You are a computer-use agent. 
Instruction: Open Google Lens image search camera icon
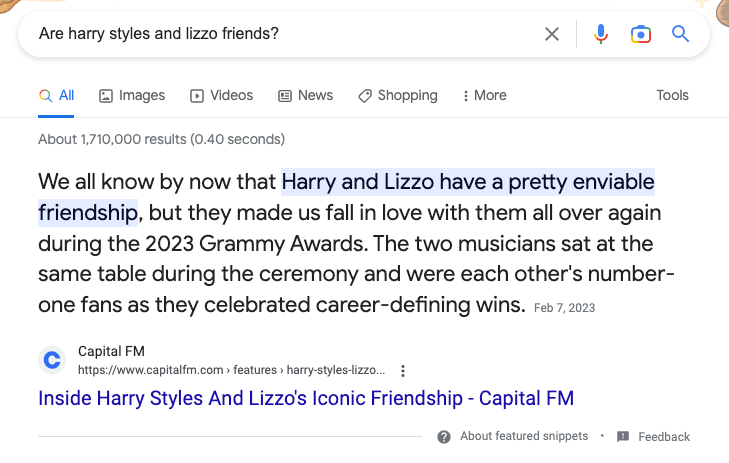click(x=640, y=34)
